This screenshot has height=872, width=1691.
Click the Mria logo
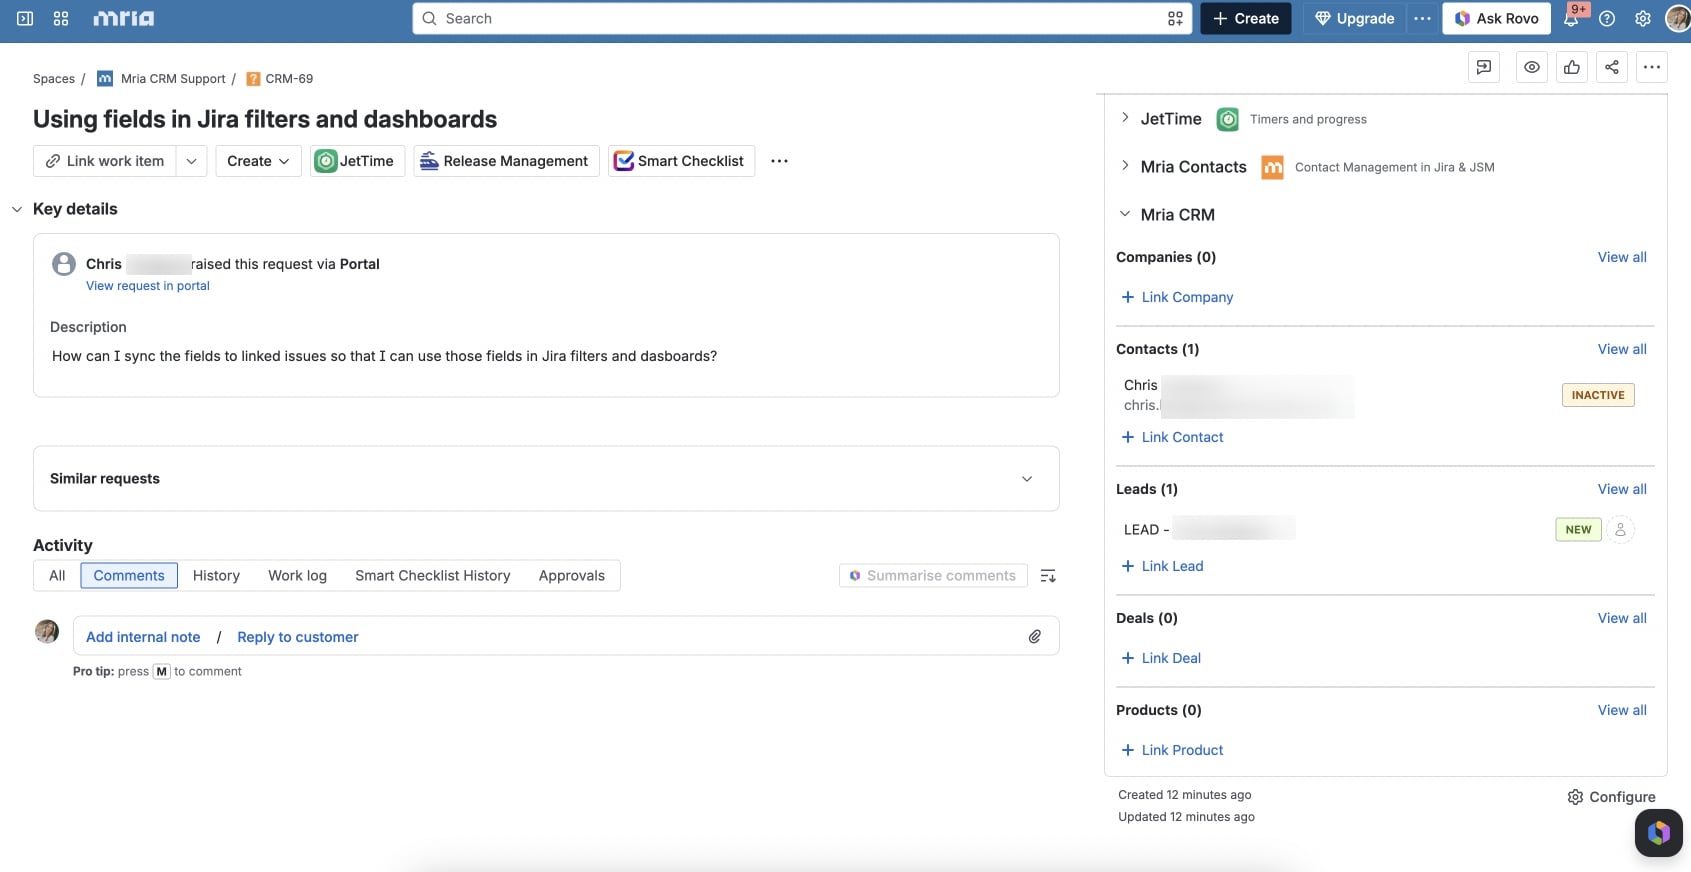123,18
